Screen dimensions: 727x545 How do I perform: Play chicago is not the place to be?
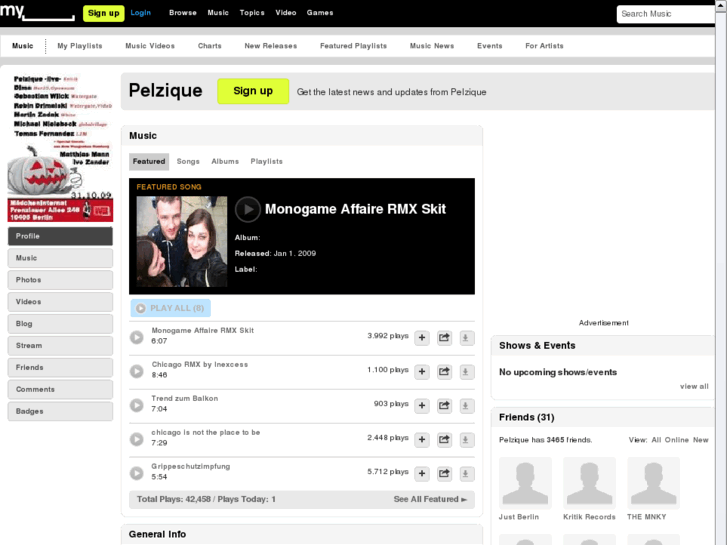(x=136, y=439)
